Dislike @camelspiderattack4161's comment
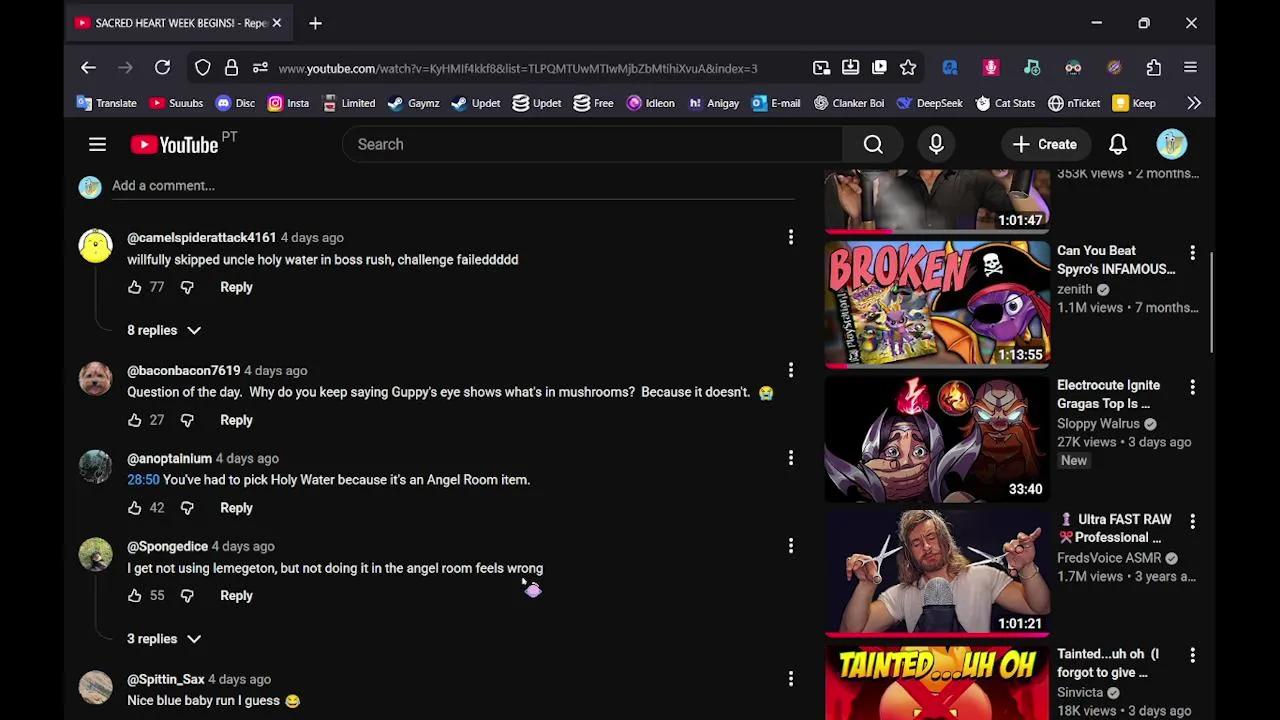 pos(187,287)
